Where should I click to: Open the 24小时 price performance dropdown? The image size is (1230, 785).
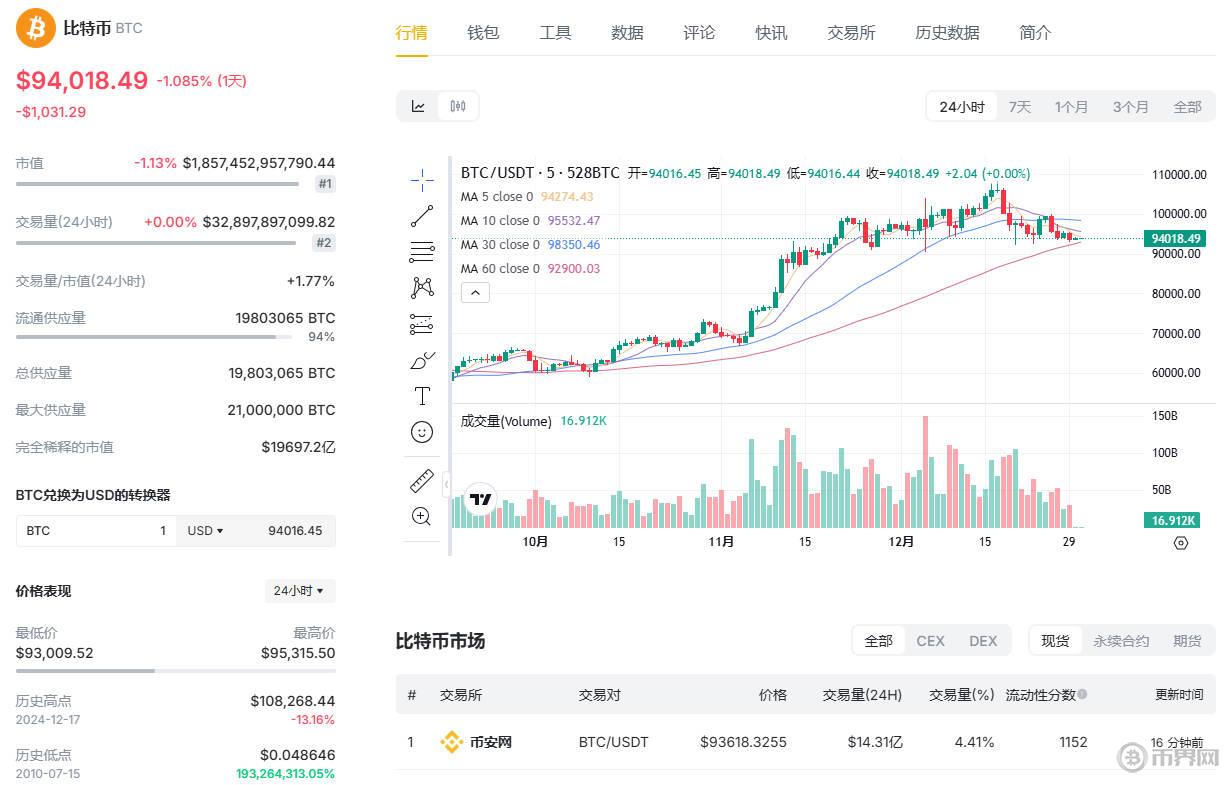point(299,591)
